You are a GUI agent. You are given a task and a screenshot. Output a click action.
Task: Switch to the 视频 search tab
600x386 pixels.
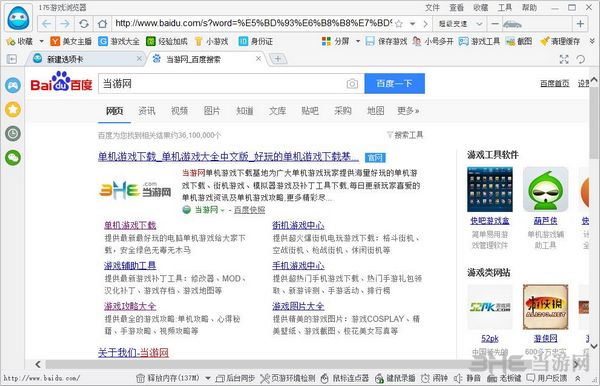tap(179, 111)
